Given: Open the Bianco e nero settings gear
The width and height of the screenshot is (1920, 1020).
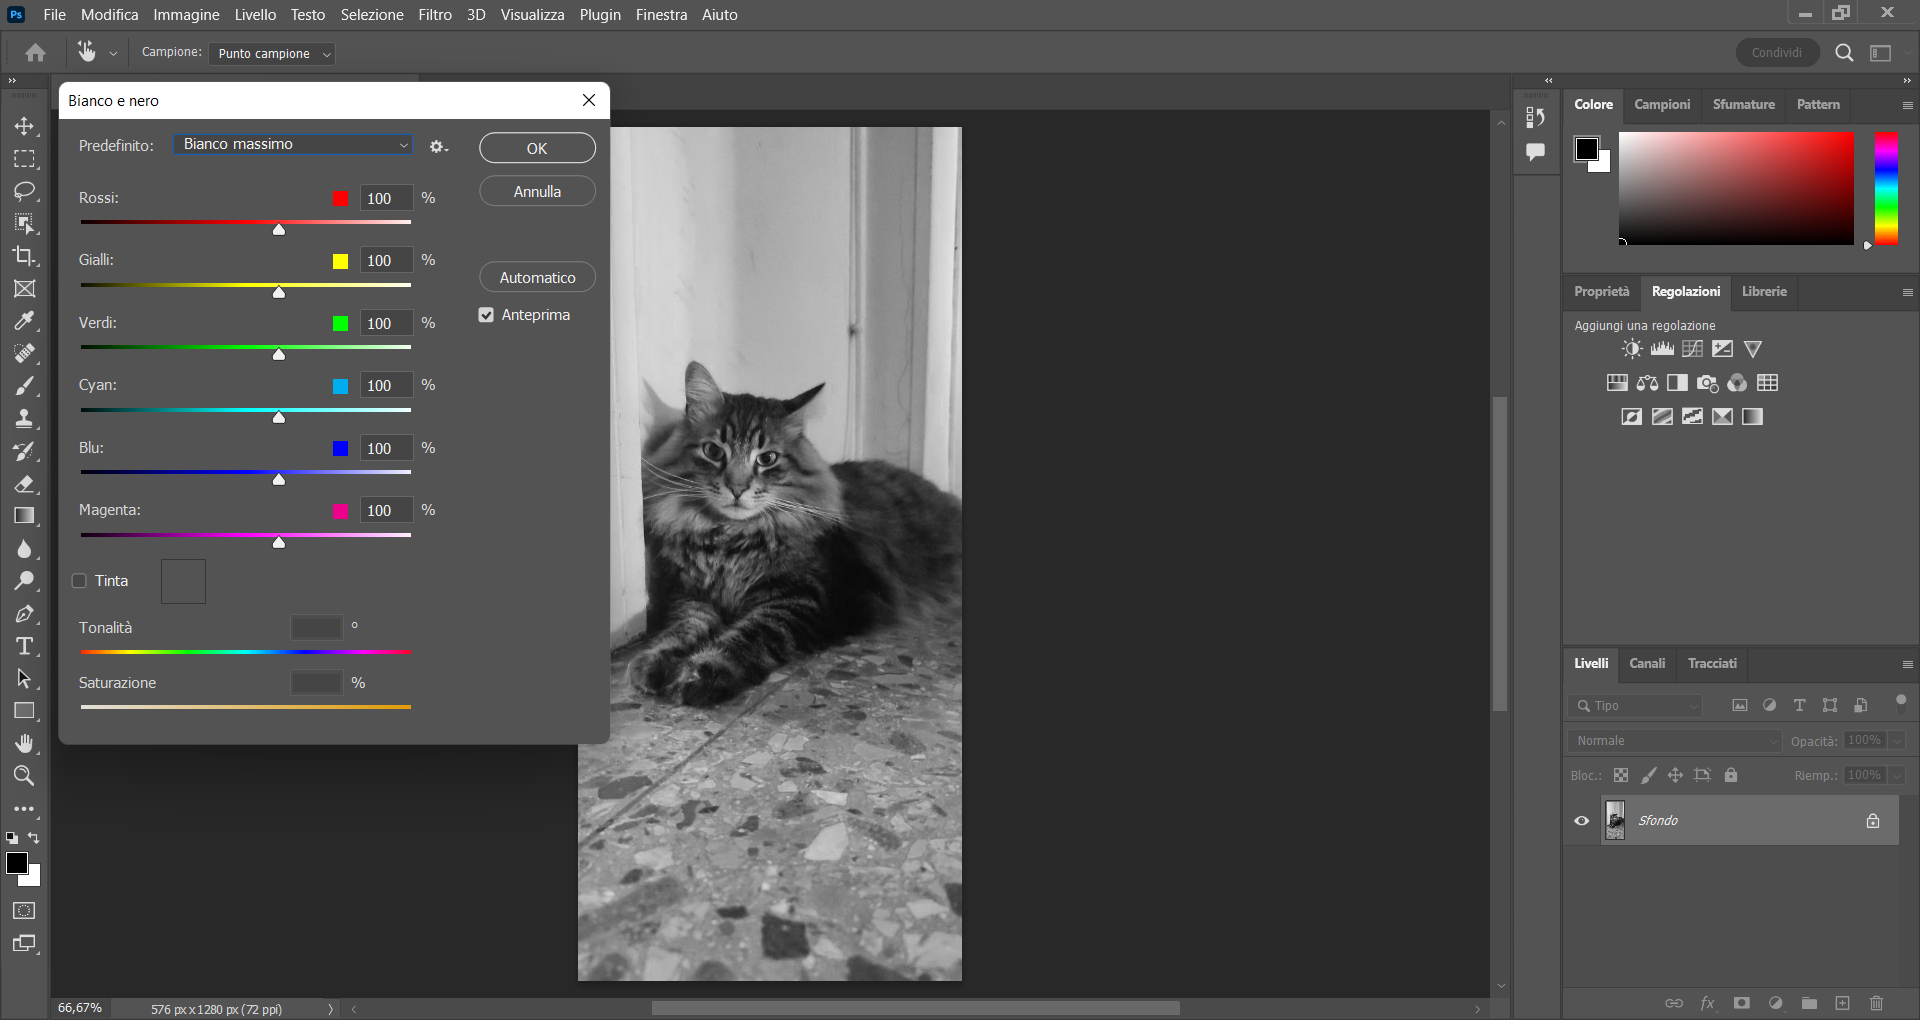Looking at the screenshot, I should point(437,146).
